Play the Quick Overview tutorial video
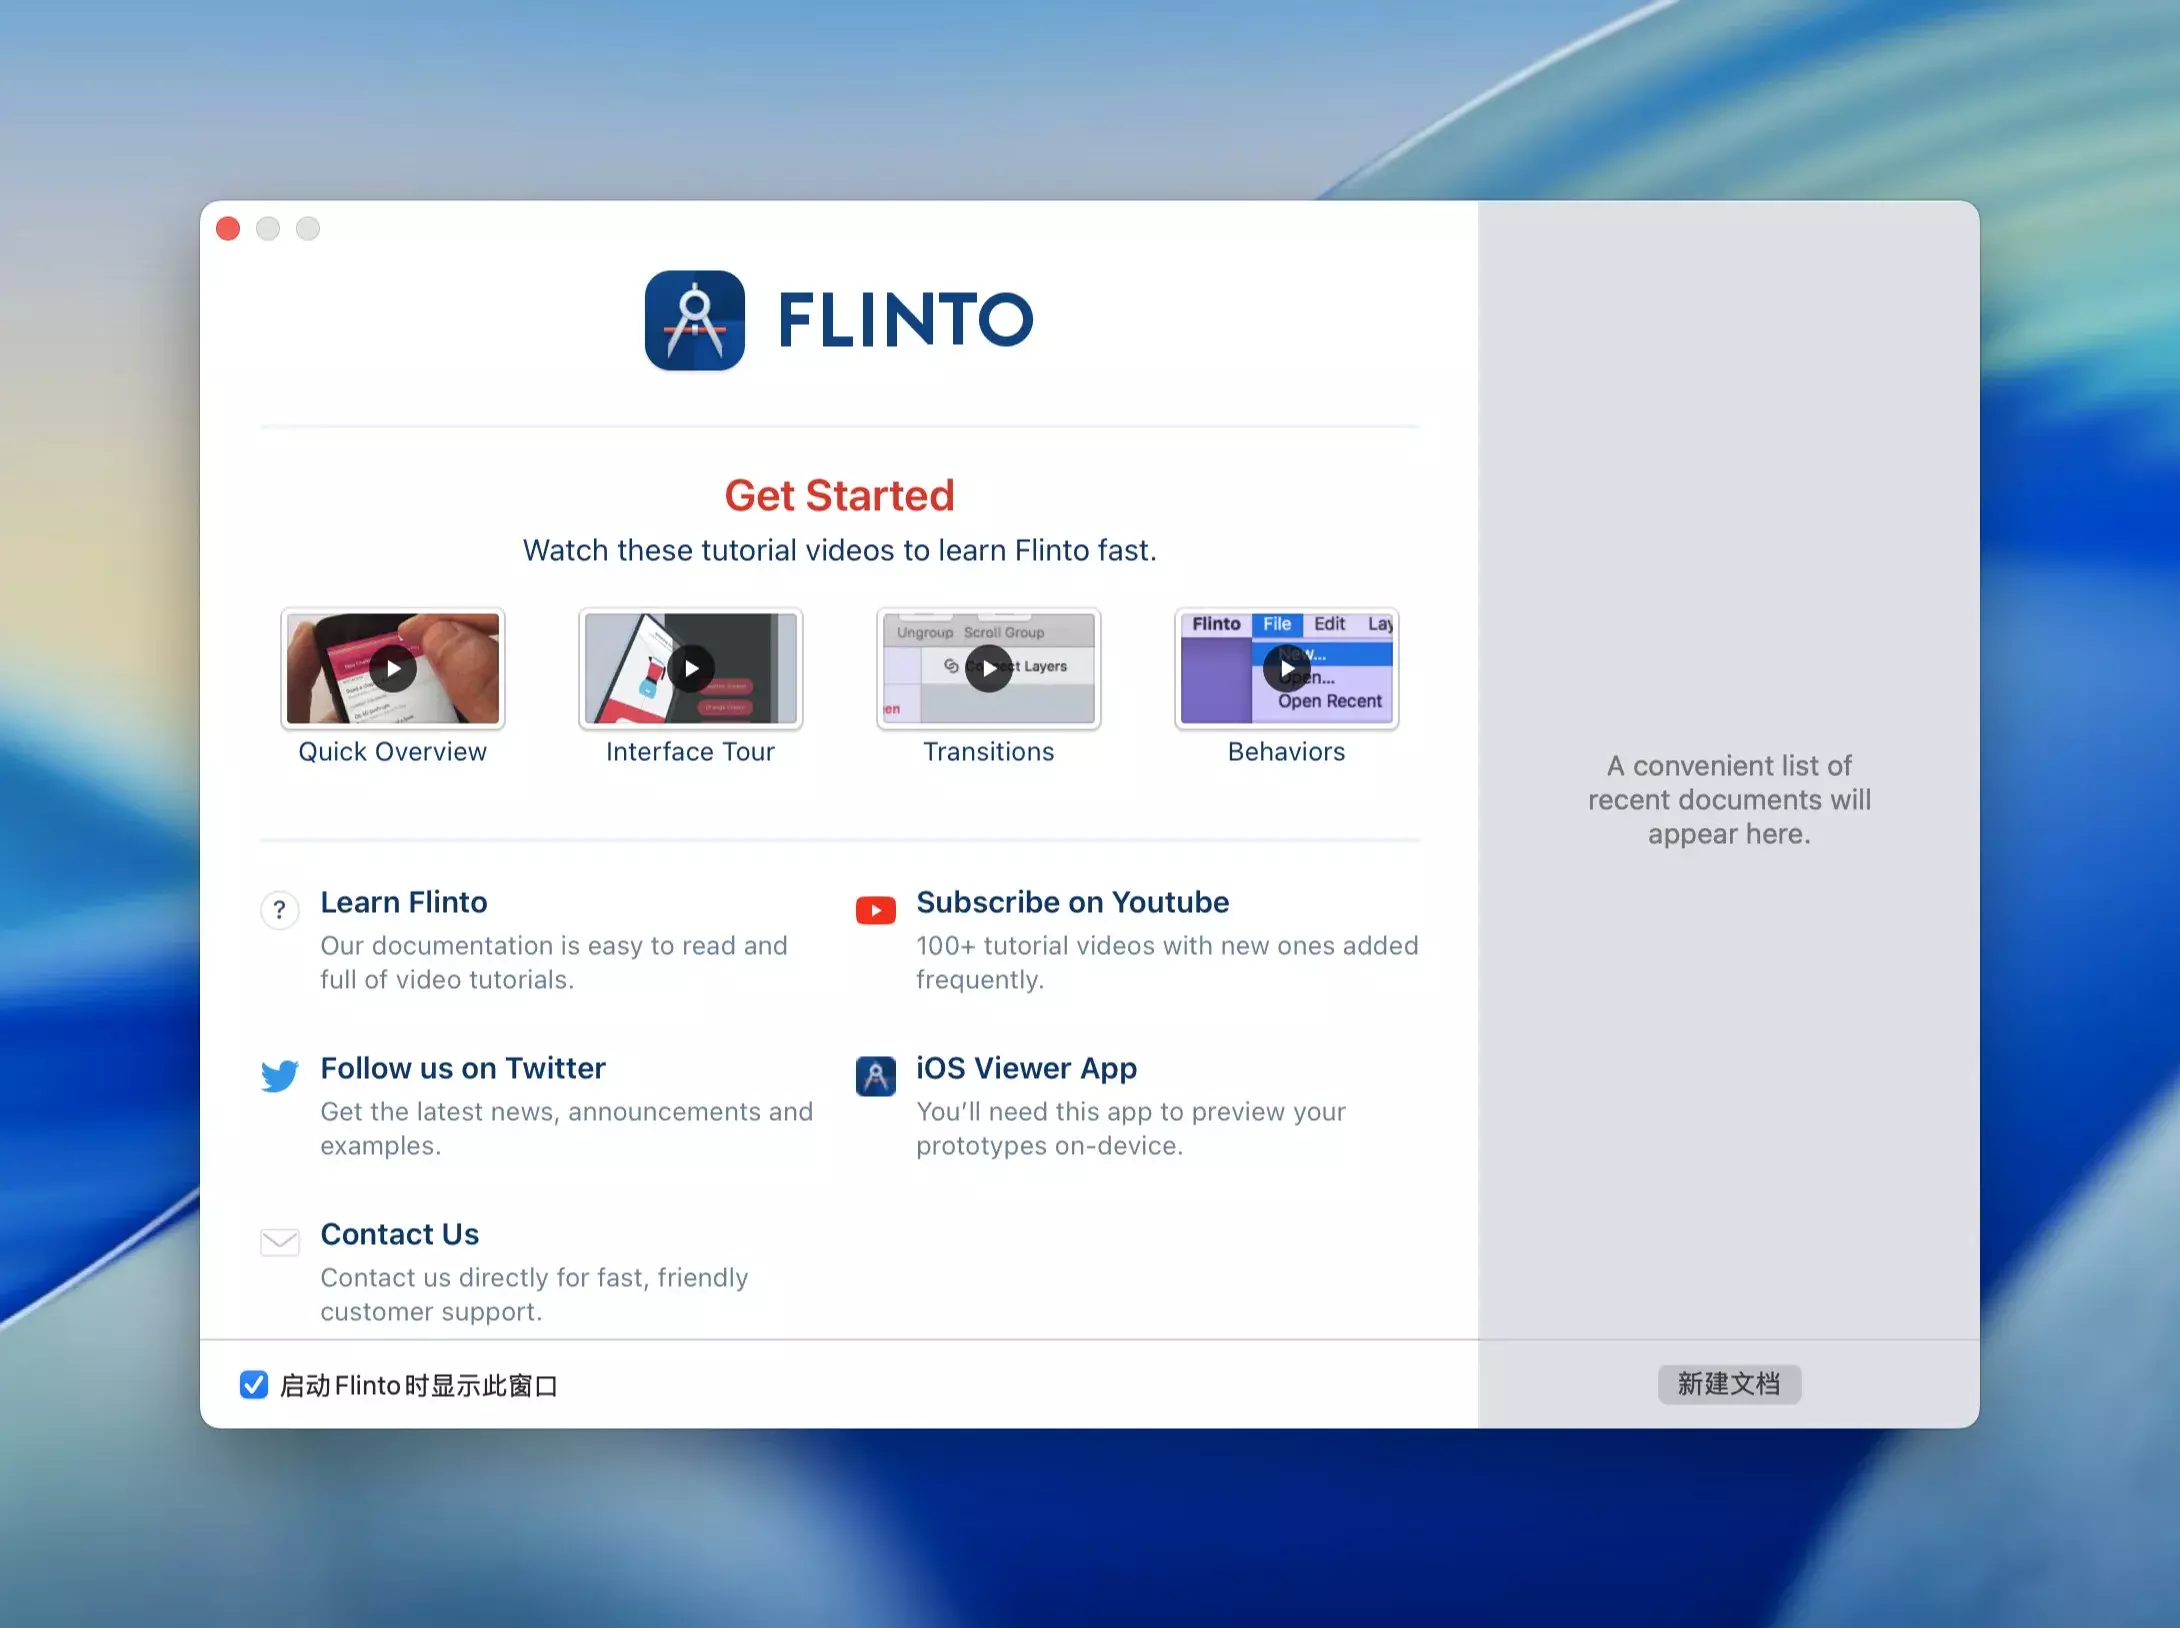The height and width of the screenshot is (1628, 2180). pyautogui.click(x=393, y=668)
